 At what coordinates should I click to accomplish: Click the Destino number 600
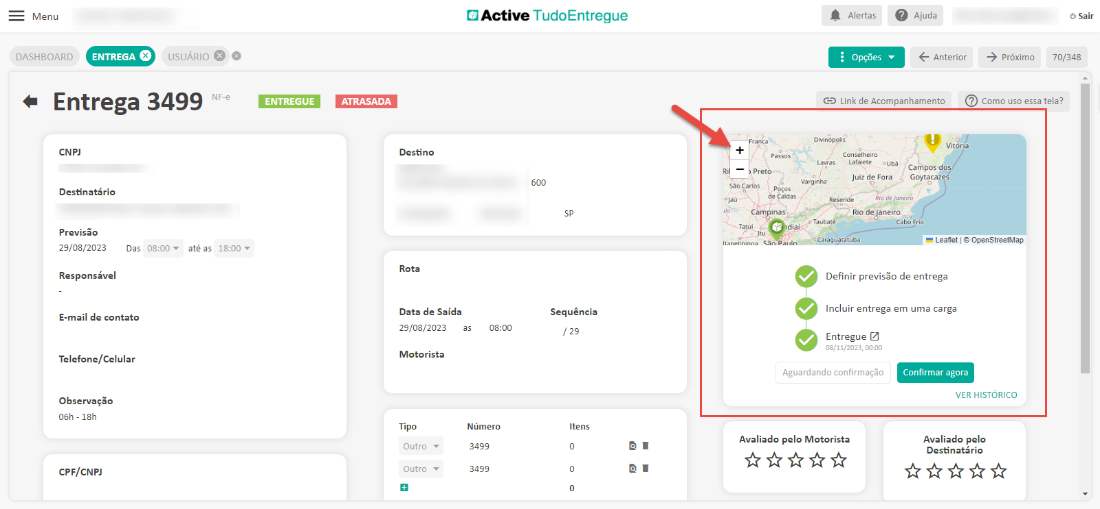[x=538, y=182]
